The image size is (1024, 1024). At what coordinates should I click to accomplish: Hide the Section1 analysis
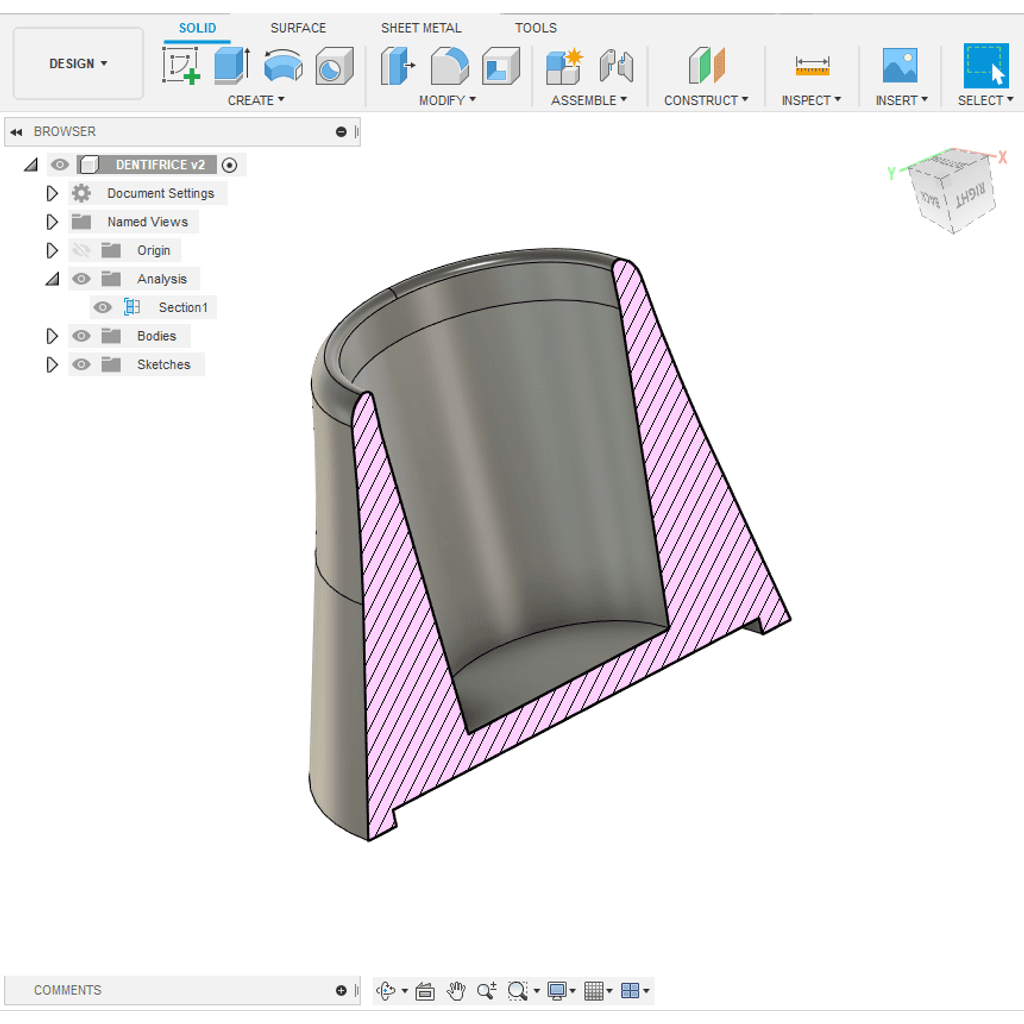pos(103,307)
